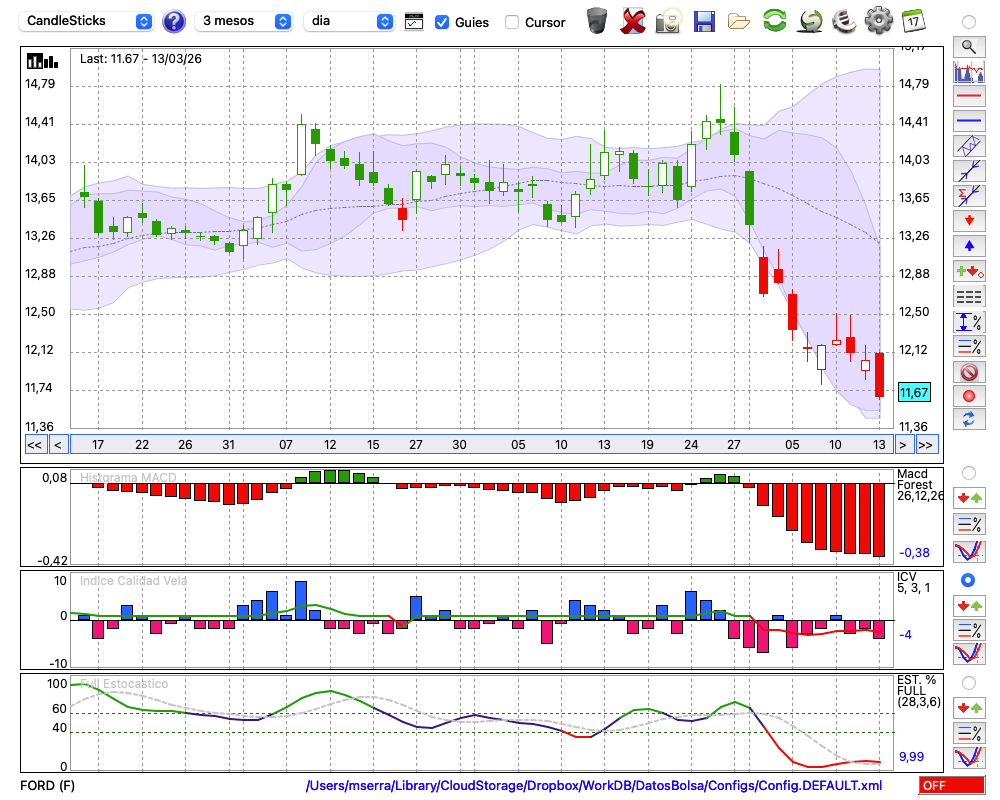The width and height of the screenshot is (1000, 800).
Task: Click the Config.DEFAULT.xml file path link
Action: click(593, 786)
